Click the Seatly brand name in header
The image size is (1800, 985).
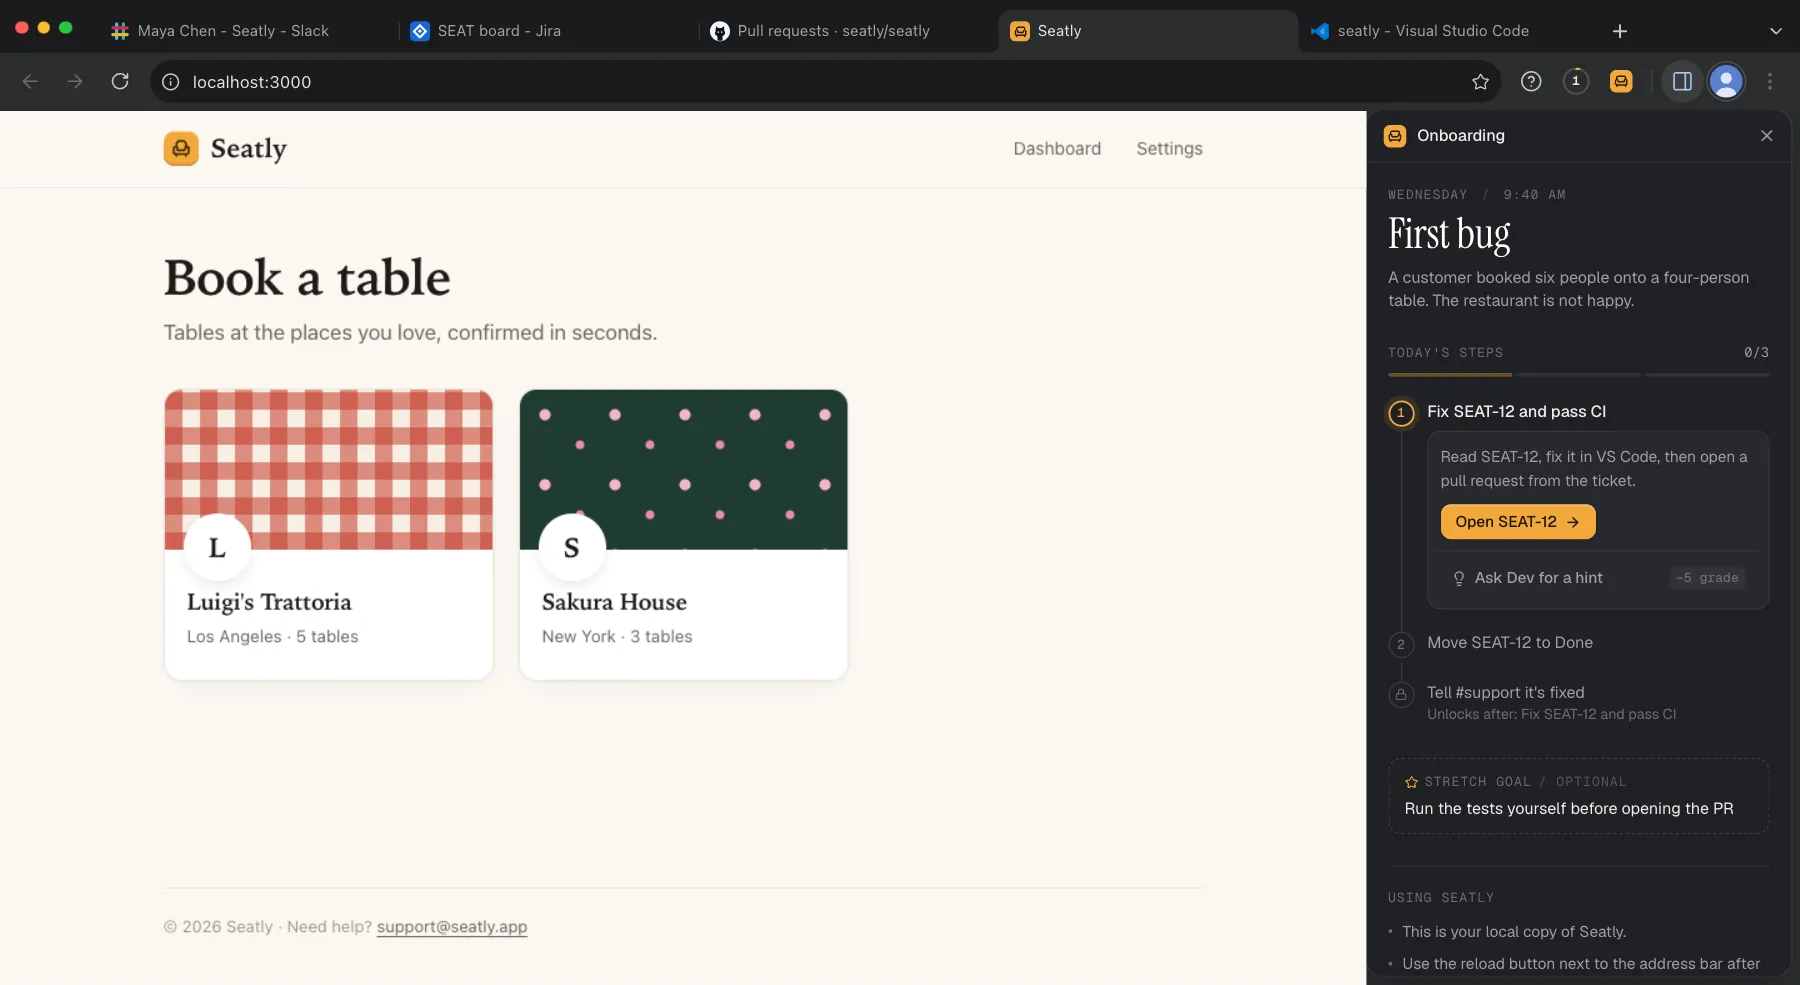coord(249,149)
